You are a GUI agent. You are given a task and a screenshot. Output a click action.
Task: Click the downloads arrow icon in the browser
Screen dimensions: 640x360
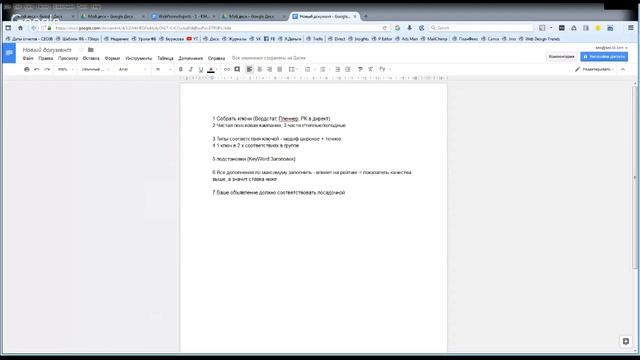(x=409, y=28)
